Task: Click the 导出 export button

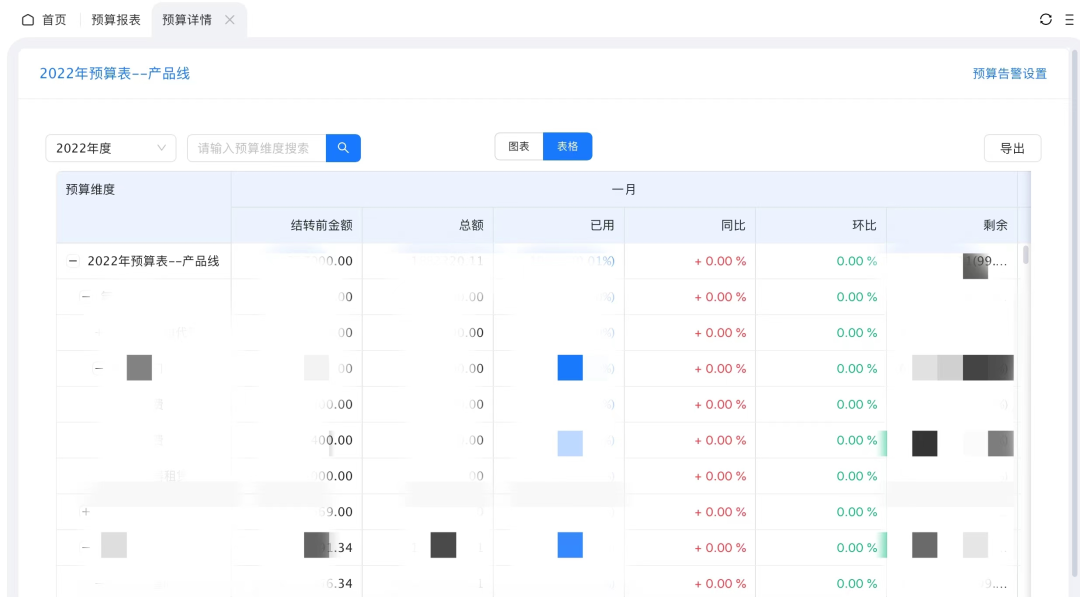Action: pos(1012,148)
